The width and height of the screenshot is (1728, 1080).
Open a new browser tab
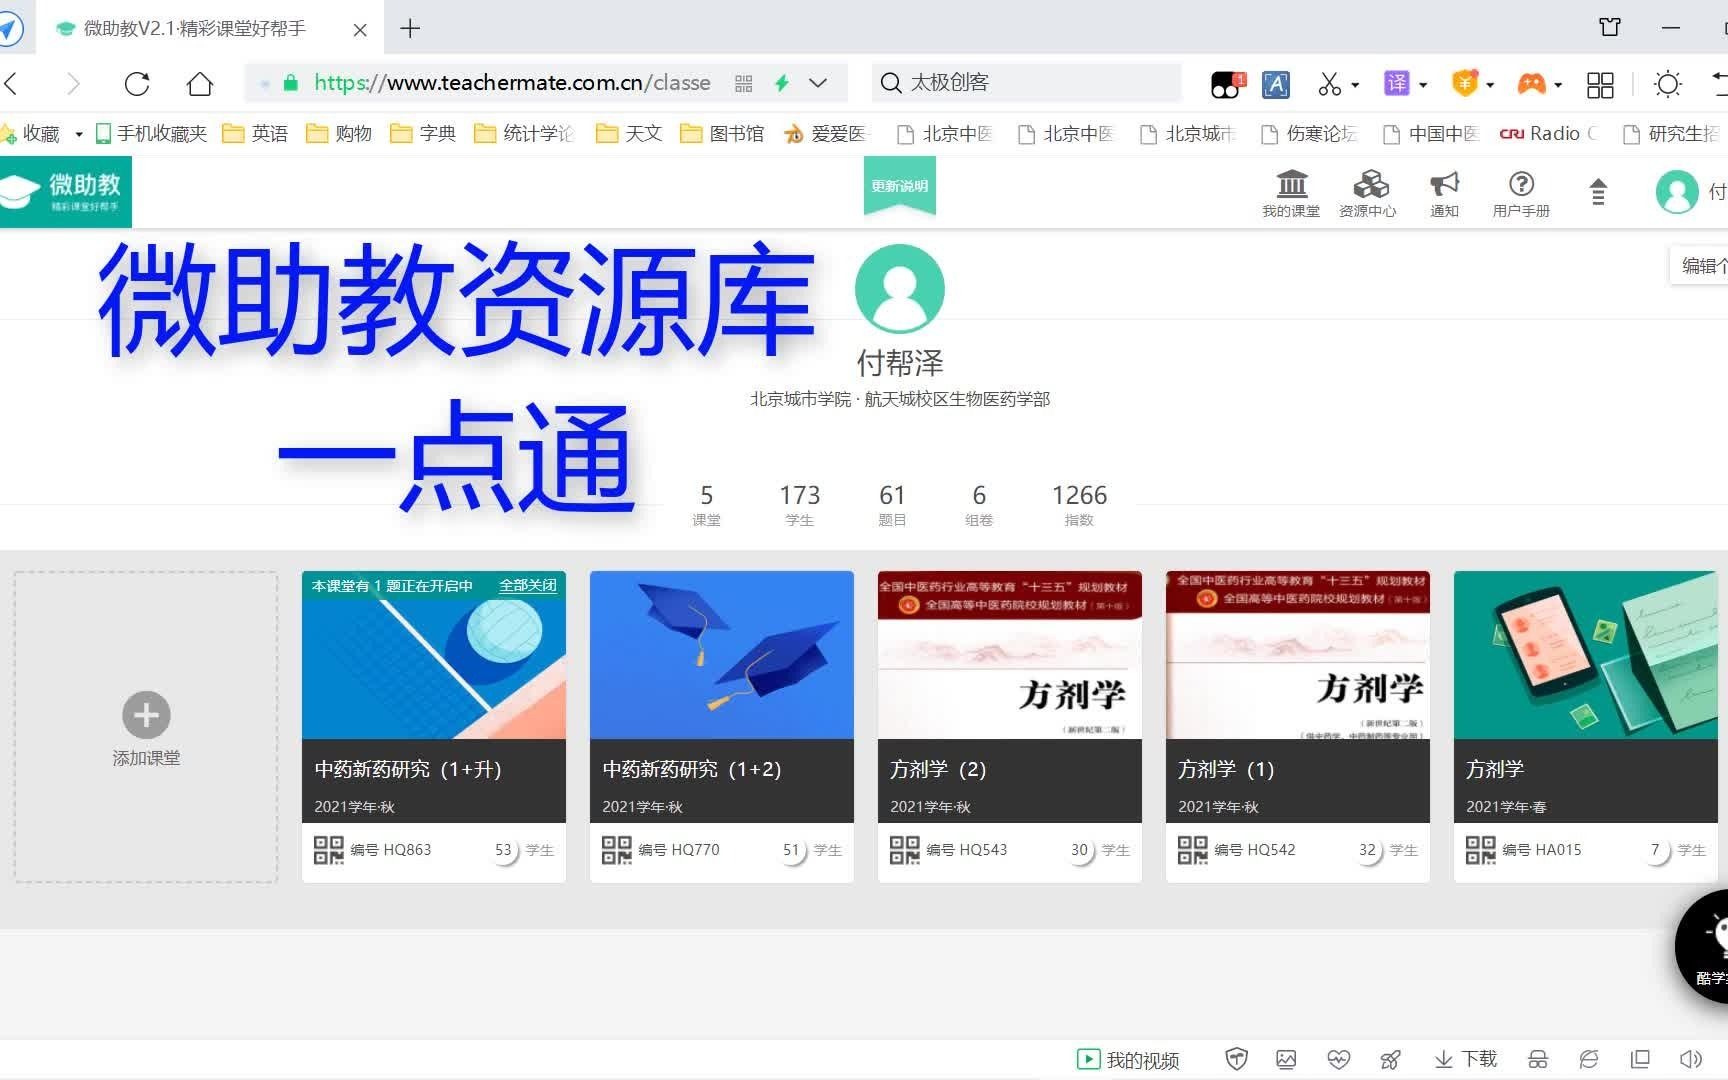pos(410,28)
